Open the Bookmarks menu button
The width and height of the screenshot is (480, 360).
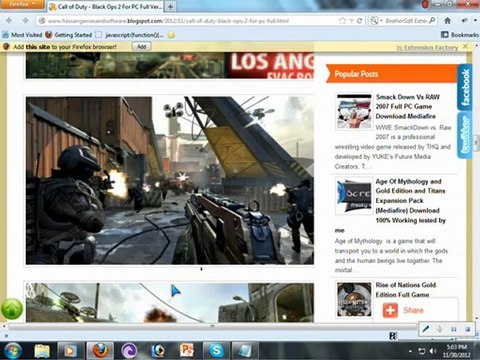point(460,35)
